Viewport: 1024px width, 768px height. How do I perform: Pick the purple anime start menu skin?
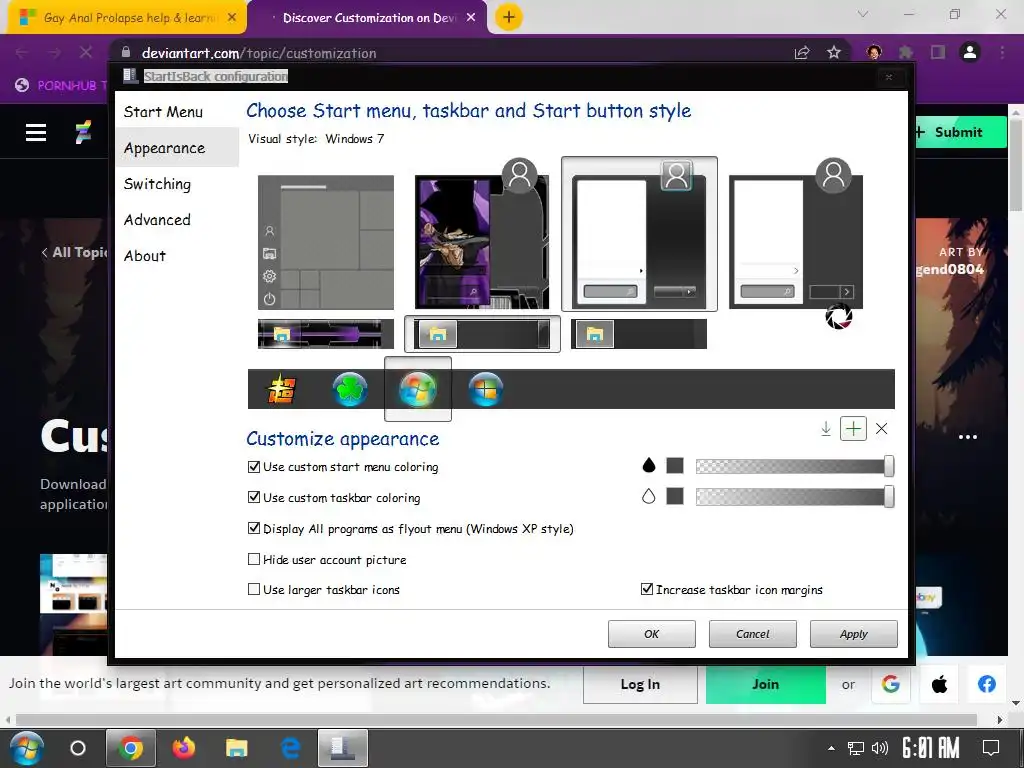pyautogui.click(x=482, y=242)
